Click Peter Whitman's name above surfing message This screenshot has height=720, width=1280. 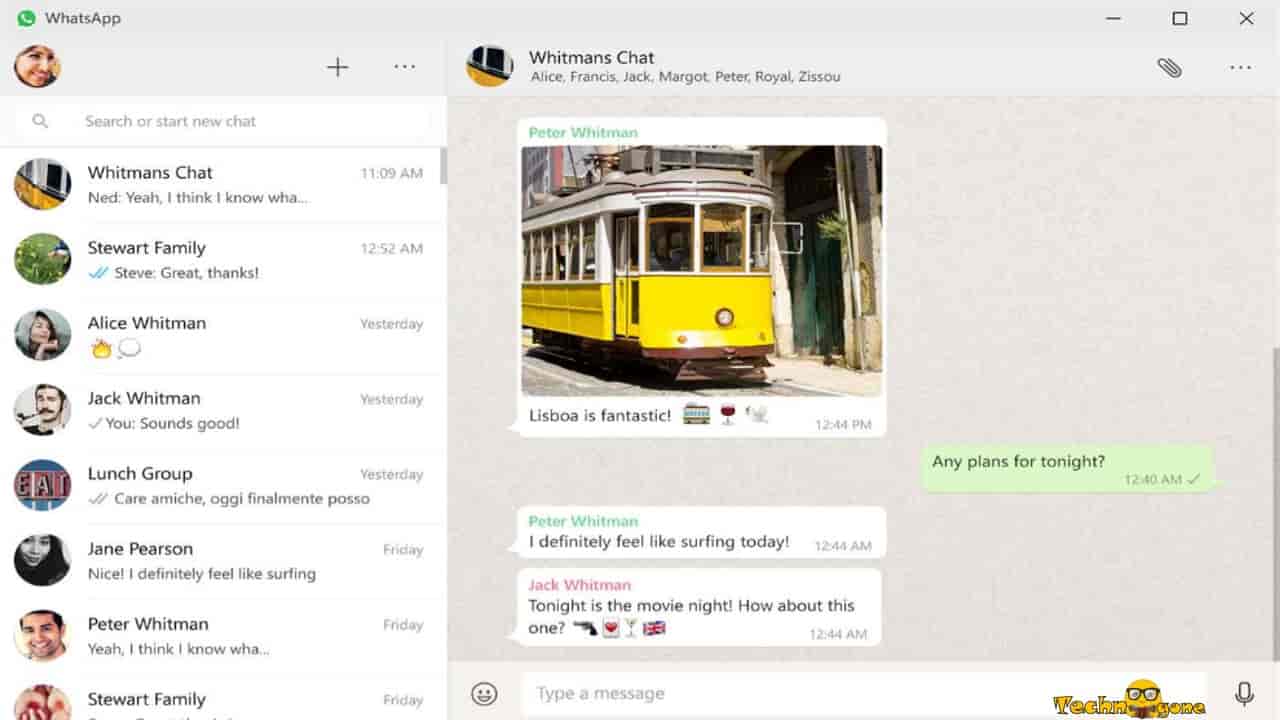click(x=583, y=521)
